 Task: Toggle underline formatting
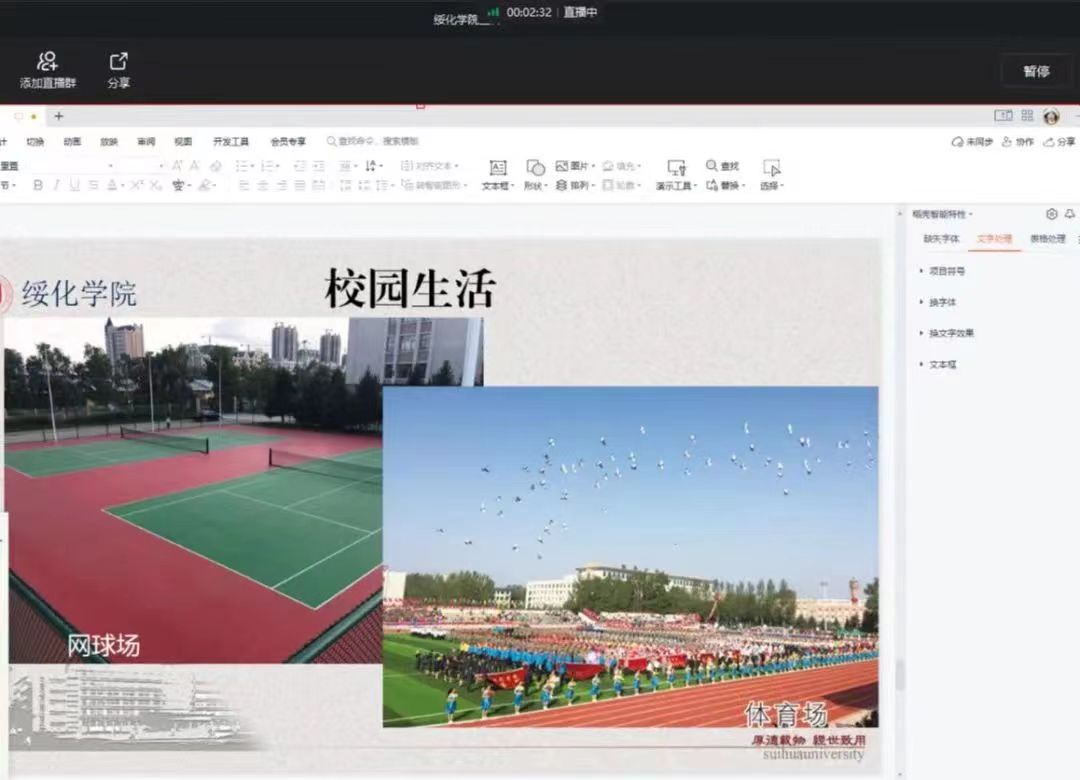(74, 185)
